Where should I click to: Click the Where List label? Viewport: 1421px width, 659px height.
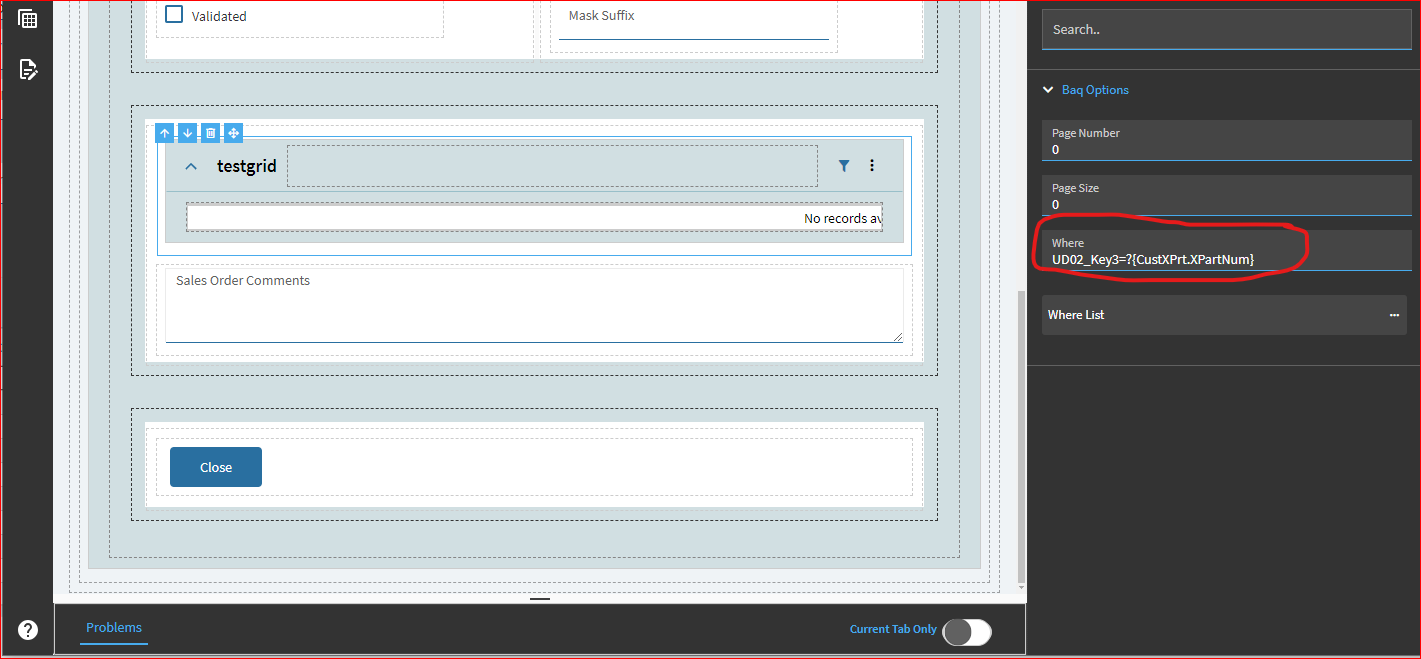point(1076,315)
